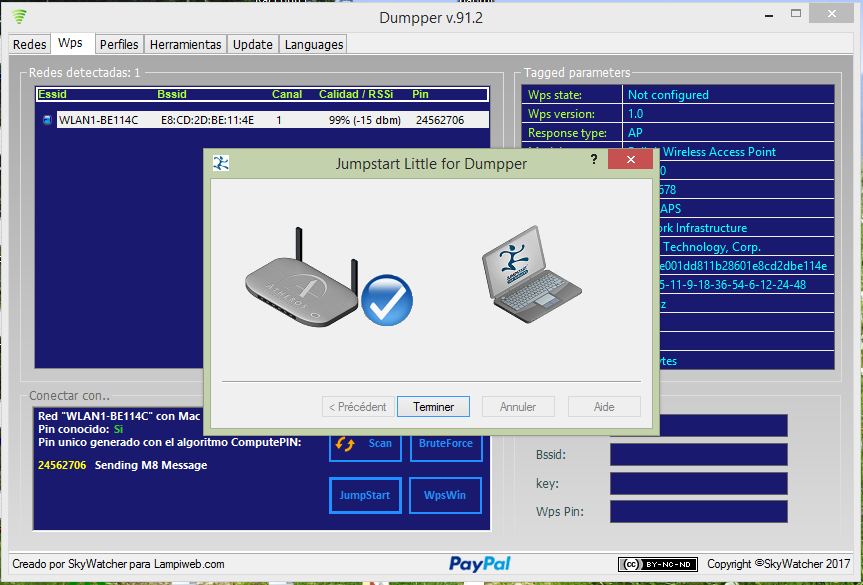Image resolution: width=863 pixels, height=585 pixels.
Task: Click the Bssid E8:CD:2D:BE:11:4E cell
Action: pyautogui.click(x=207, y=120)
